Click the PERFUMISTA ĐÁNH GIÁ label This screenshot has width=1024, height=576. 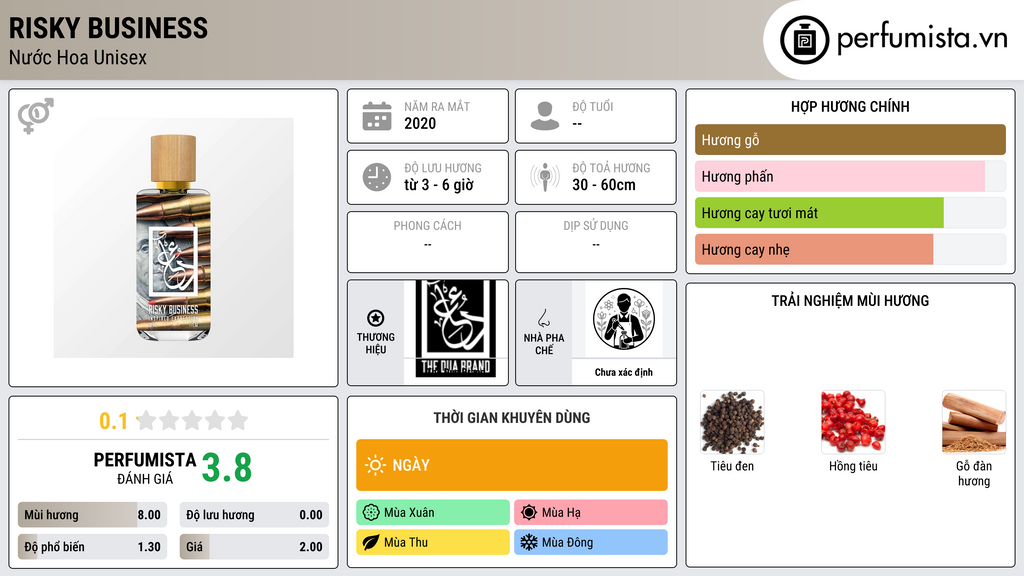pos(145,468)
